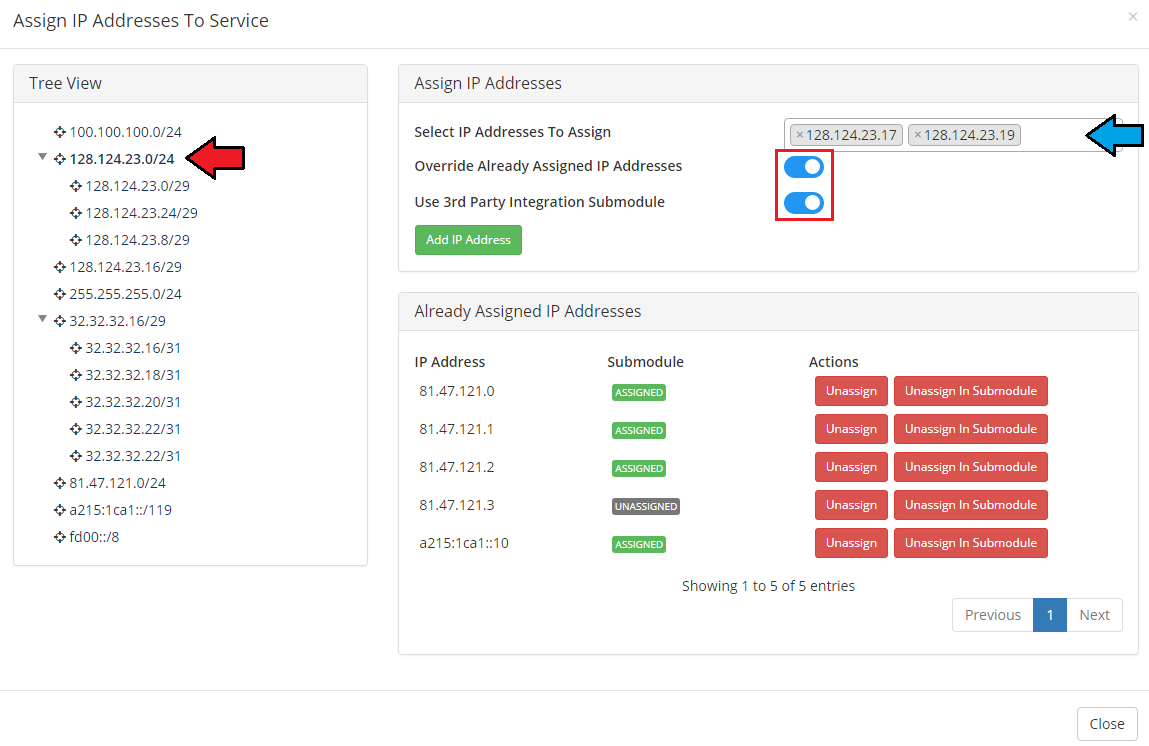The height and width of the screenshot is (746, 1149).
Task: Select a215:1ca1::/119 subnet in tree
Action: (120, 510)
